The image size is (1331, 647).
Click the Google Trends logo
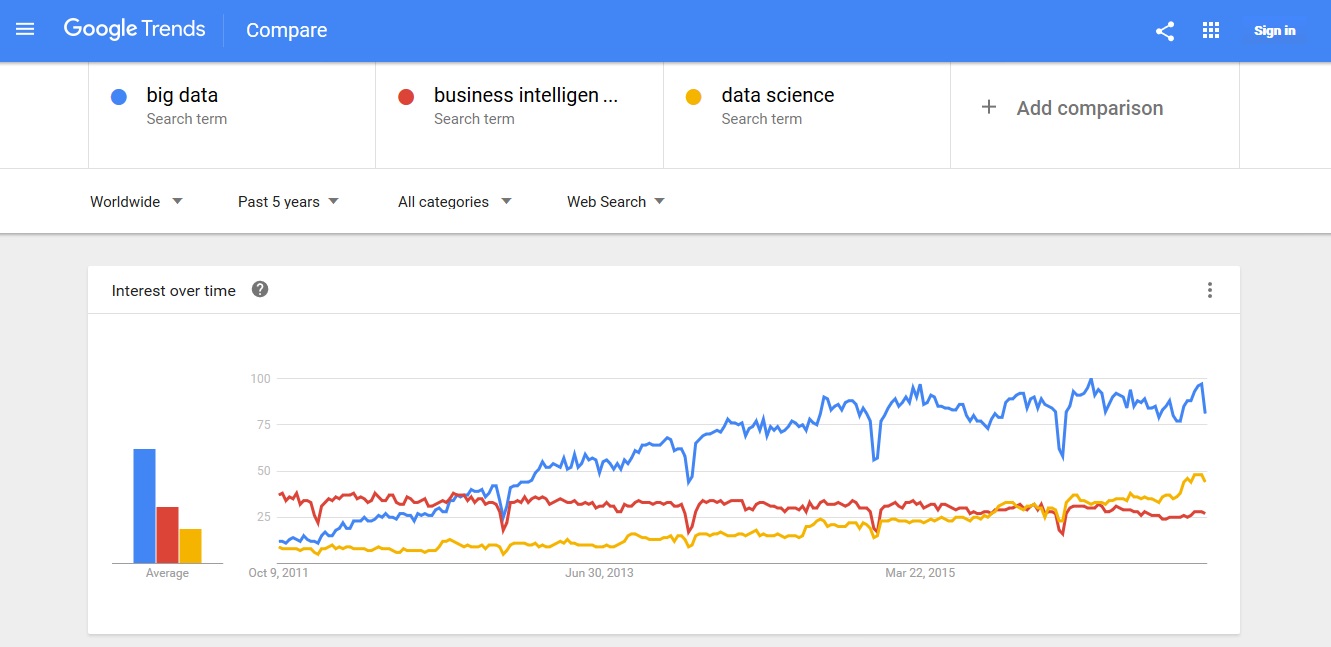(134, 29)
